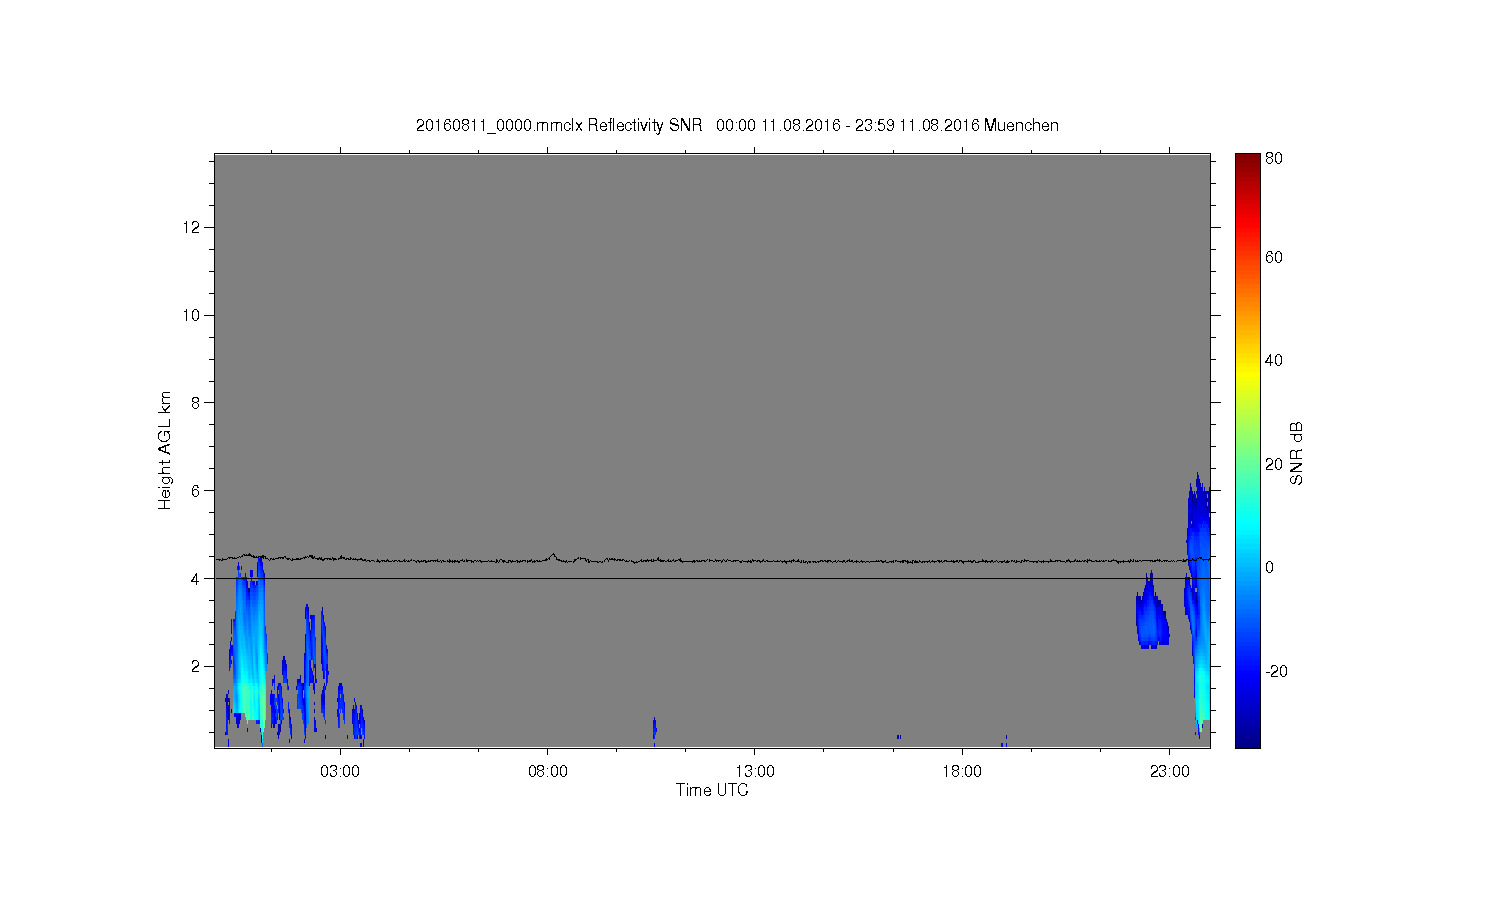Click the 'SNR dB' colorbar title

coord(1297,453)
